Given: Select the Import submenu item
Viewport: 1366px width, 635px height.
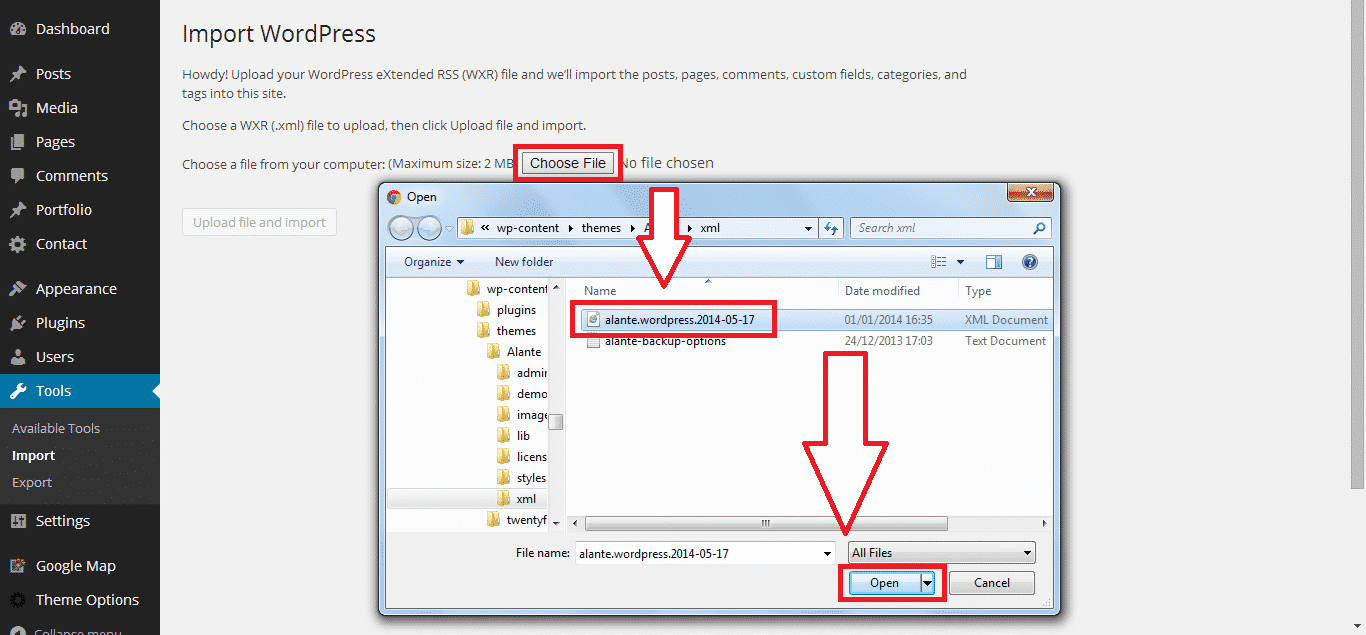Looking at the screenshot, I should click(33, 455).
